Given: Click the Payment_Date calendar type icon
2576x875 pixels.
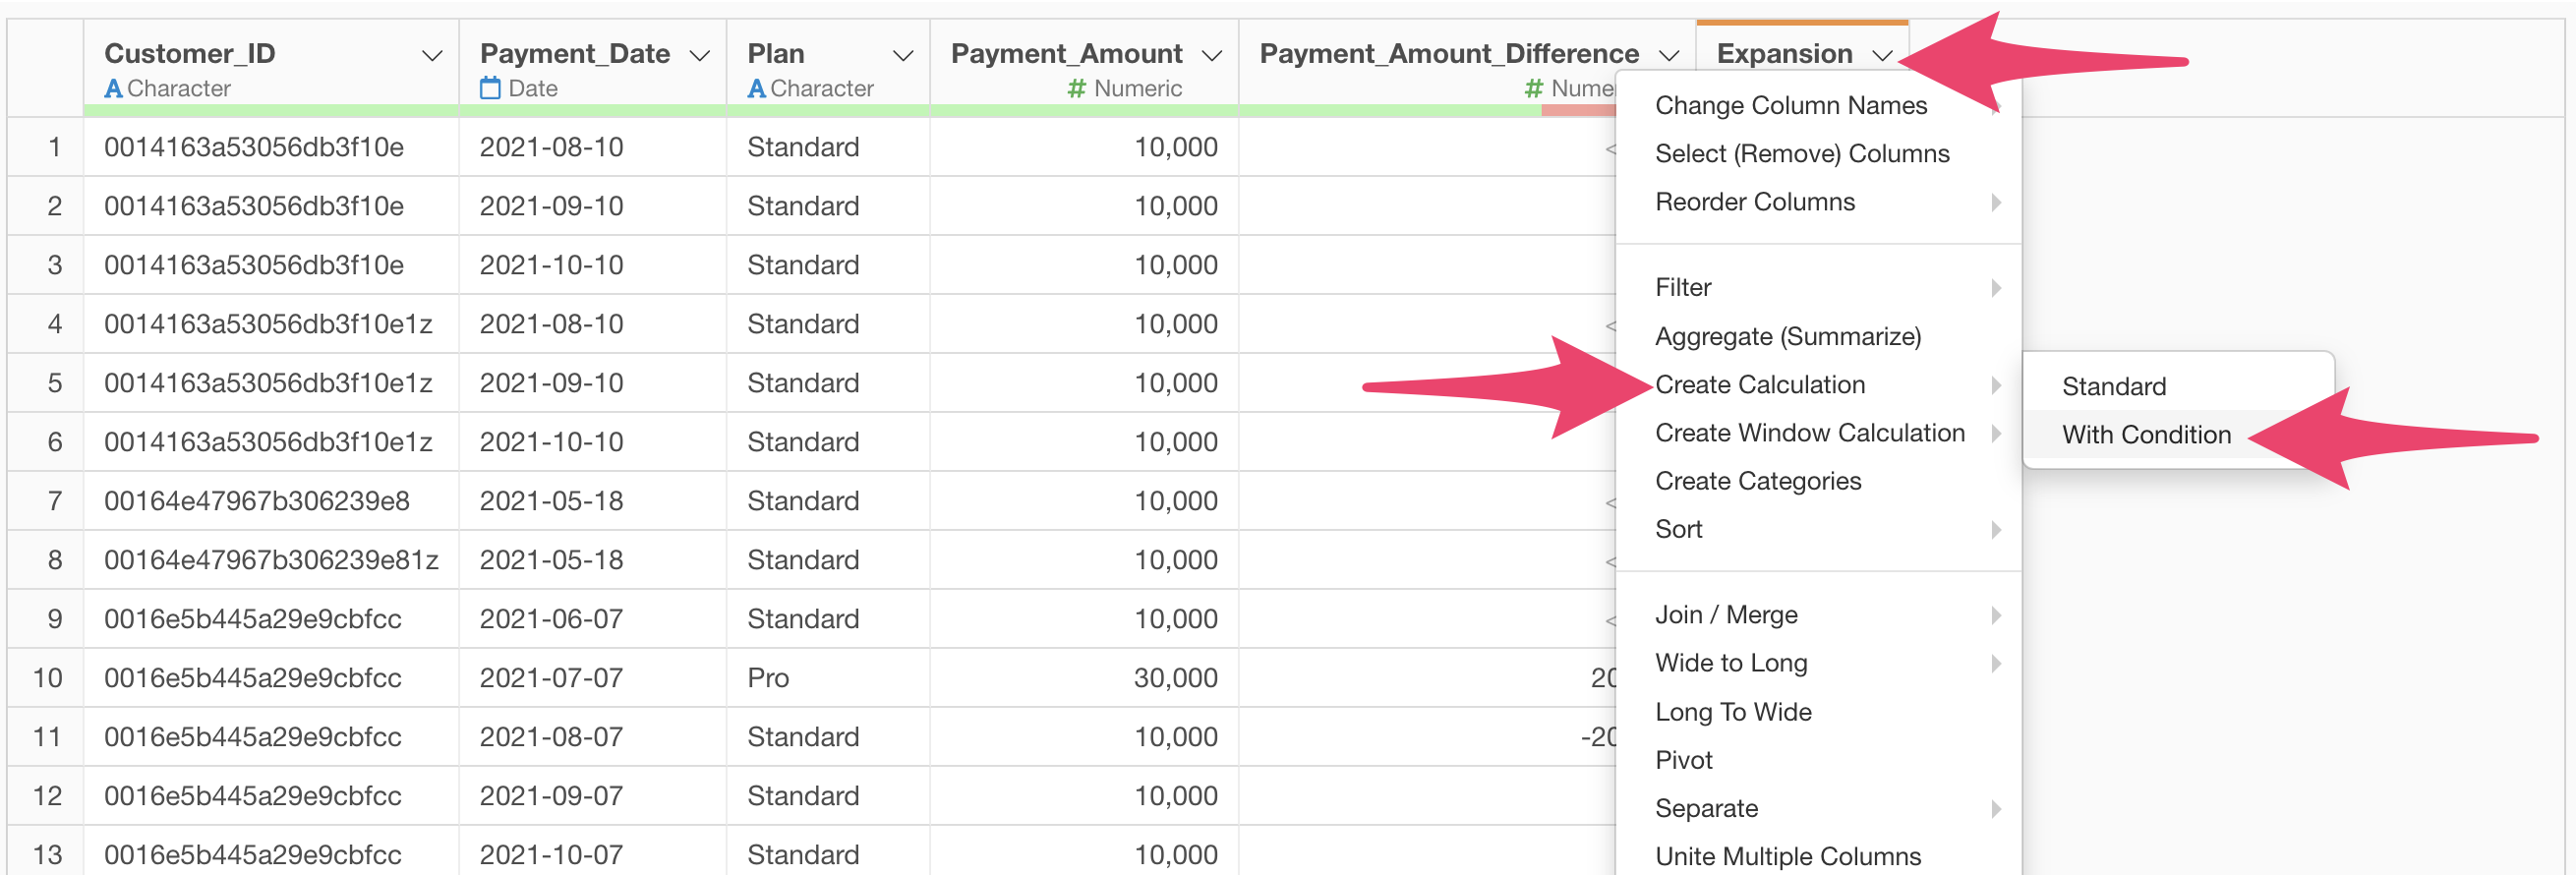Looking at the screenshot, I should [x=490, y=89].
